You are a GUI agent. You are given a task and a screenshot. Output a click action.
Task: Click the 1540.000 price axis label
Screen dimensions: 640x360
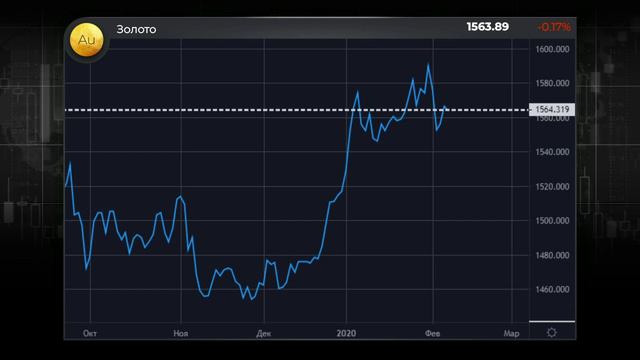click(x=552, y=152)
